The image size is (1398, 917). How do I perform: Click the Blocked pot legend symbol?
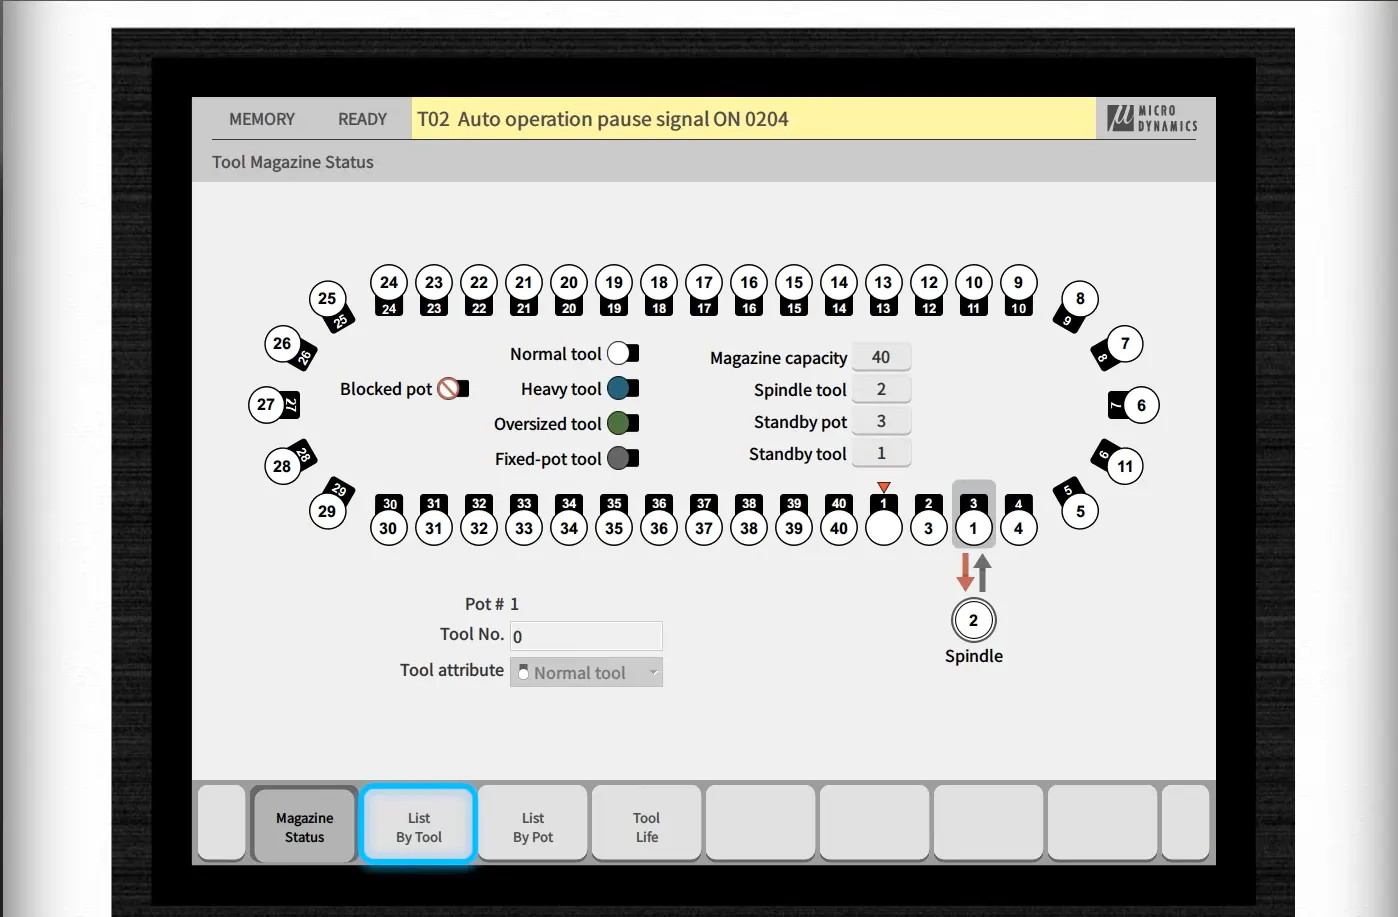[453, 388]
